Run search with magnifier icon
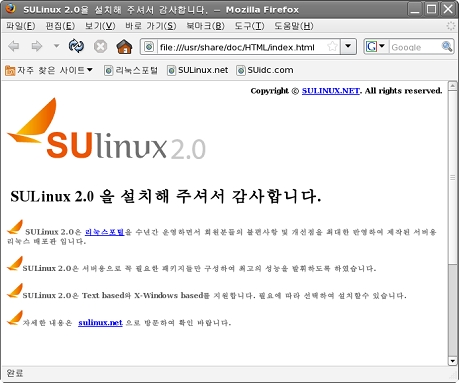This screenshot has height=383, width=459. (447, 46)
